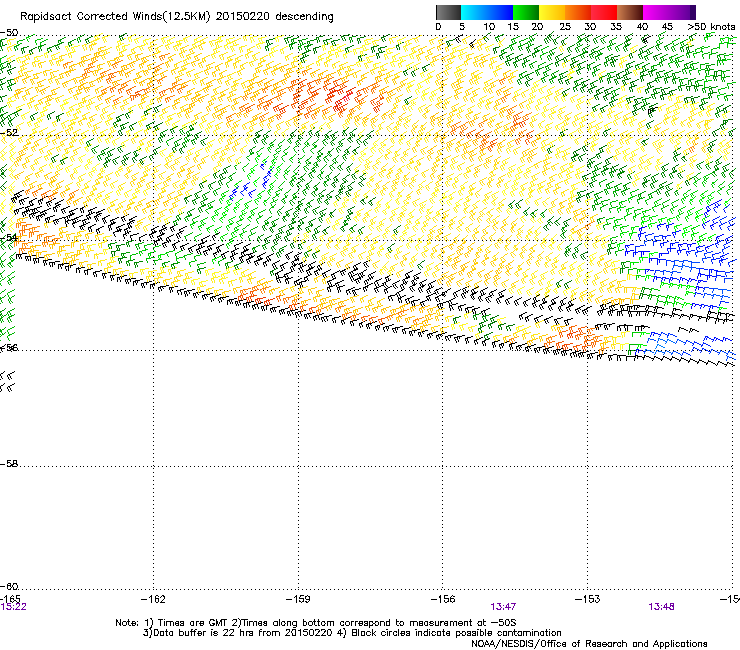Screen dimensions: 740x650
Task: Click the dark purple 45-50 knots legend color
Action: pyautogui.click(x=682, y=12)
